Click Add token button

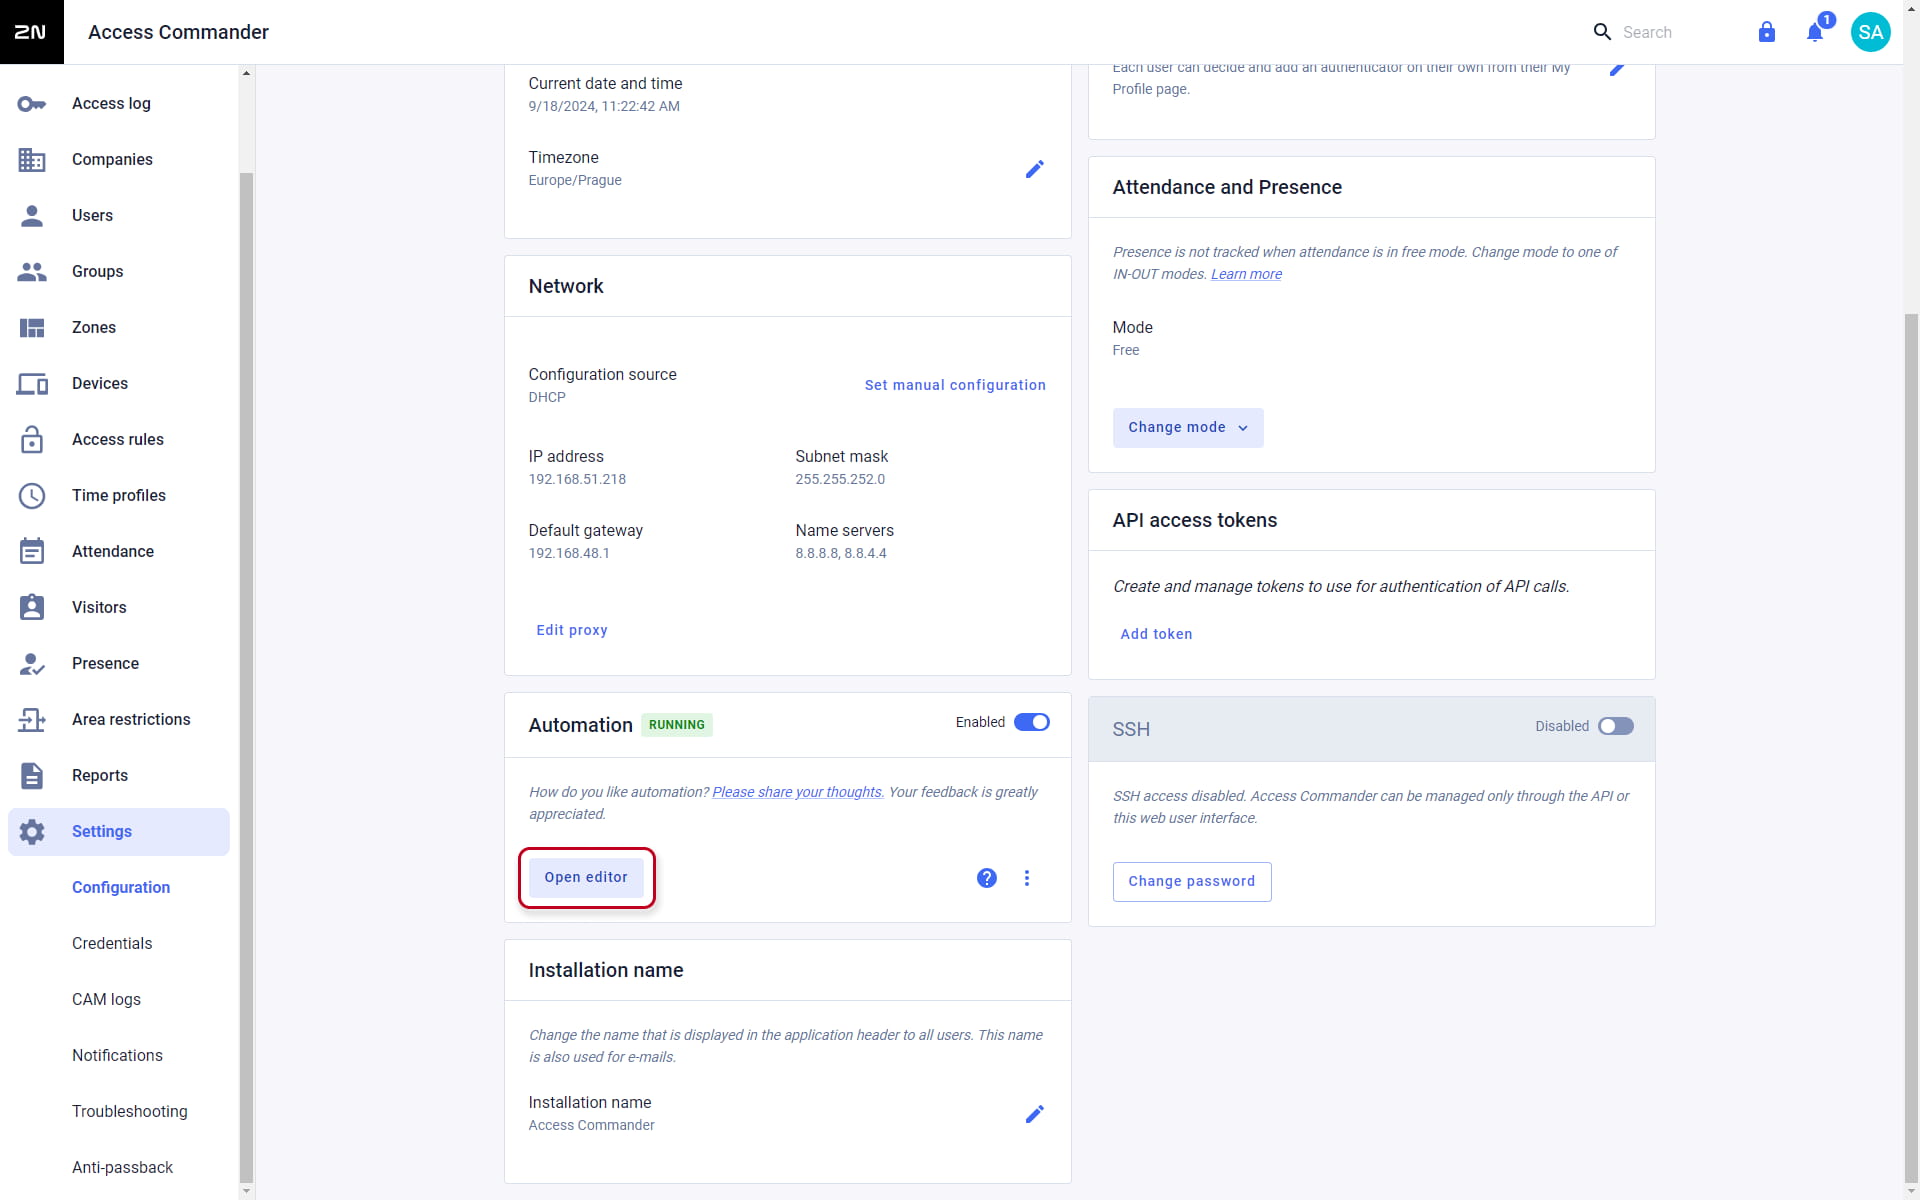1156,634
